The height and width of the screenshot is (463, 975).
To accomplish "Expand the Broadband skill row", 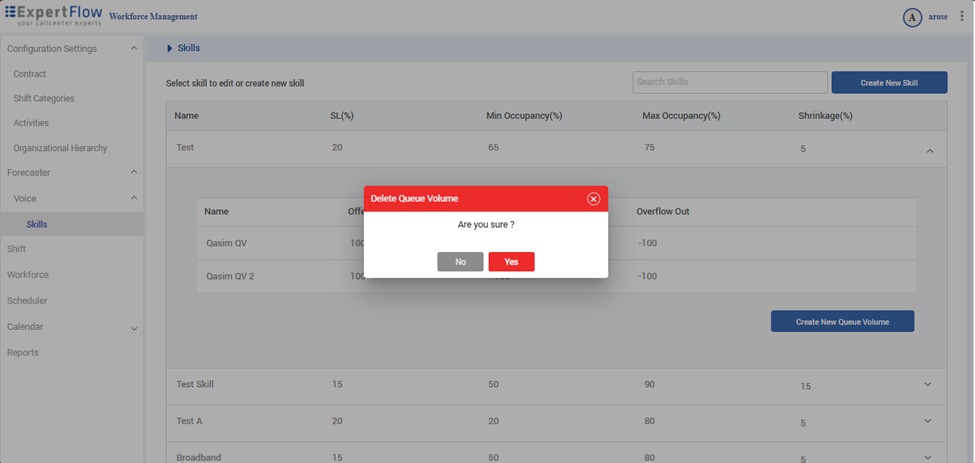I will [x=928, y=457].
